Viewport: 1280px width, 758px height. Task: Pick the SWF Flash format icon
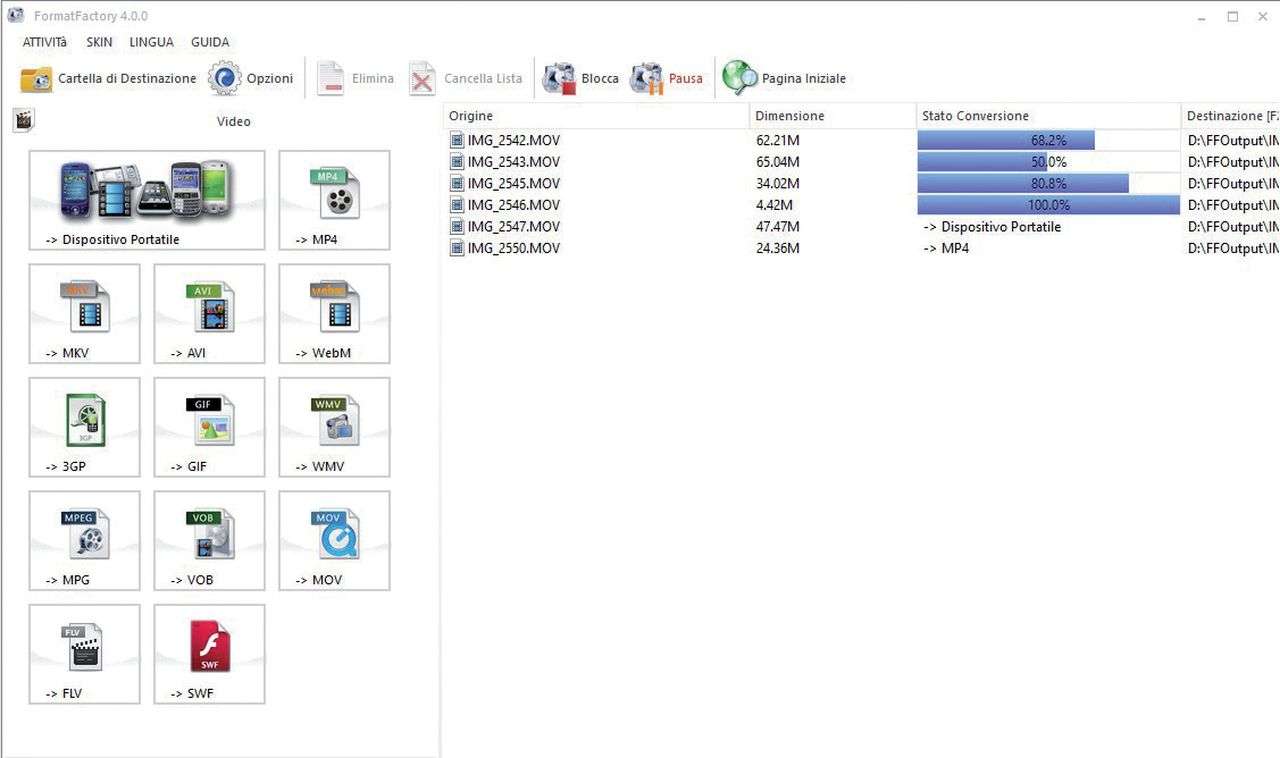pyautogui.click(x=209, y=654)
